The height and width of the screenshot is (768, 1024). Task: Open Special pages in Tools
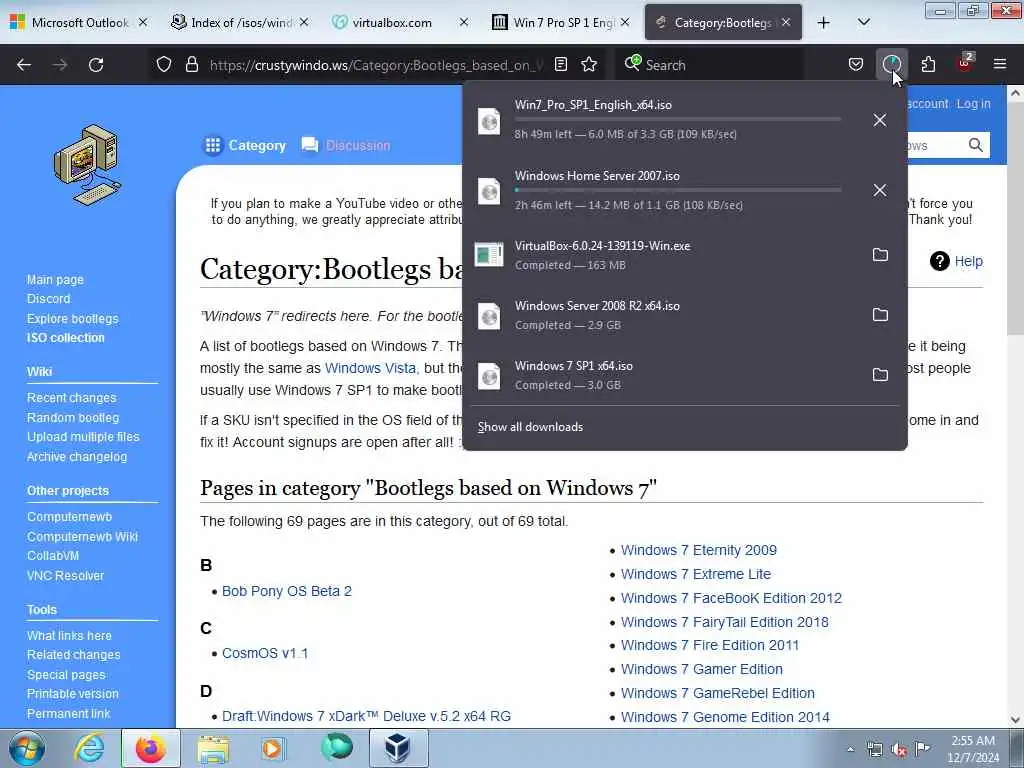coord(66,675)
